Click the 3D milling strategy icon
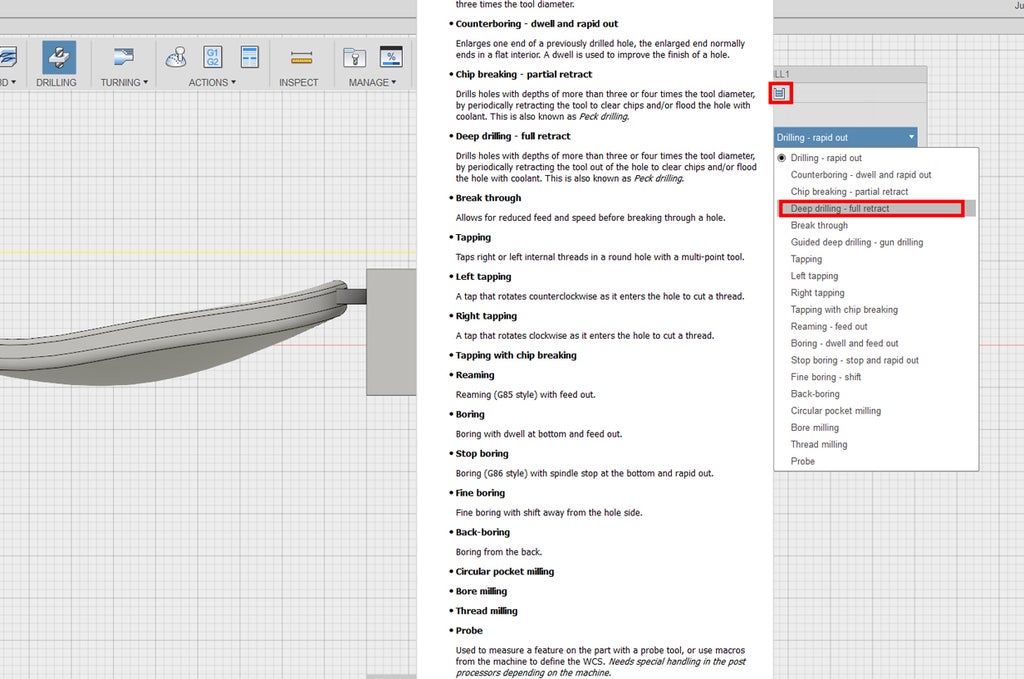This screenshot has width=1024, height=679. (8, 57)
